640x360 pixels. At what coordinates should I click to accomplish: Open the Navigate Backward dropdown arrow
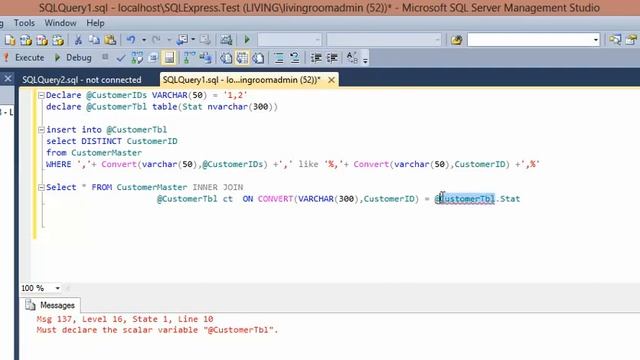tap(193, 40)
